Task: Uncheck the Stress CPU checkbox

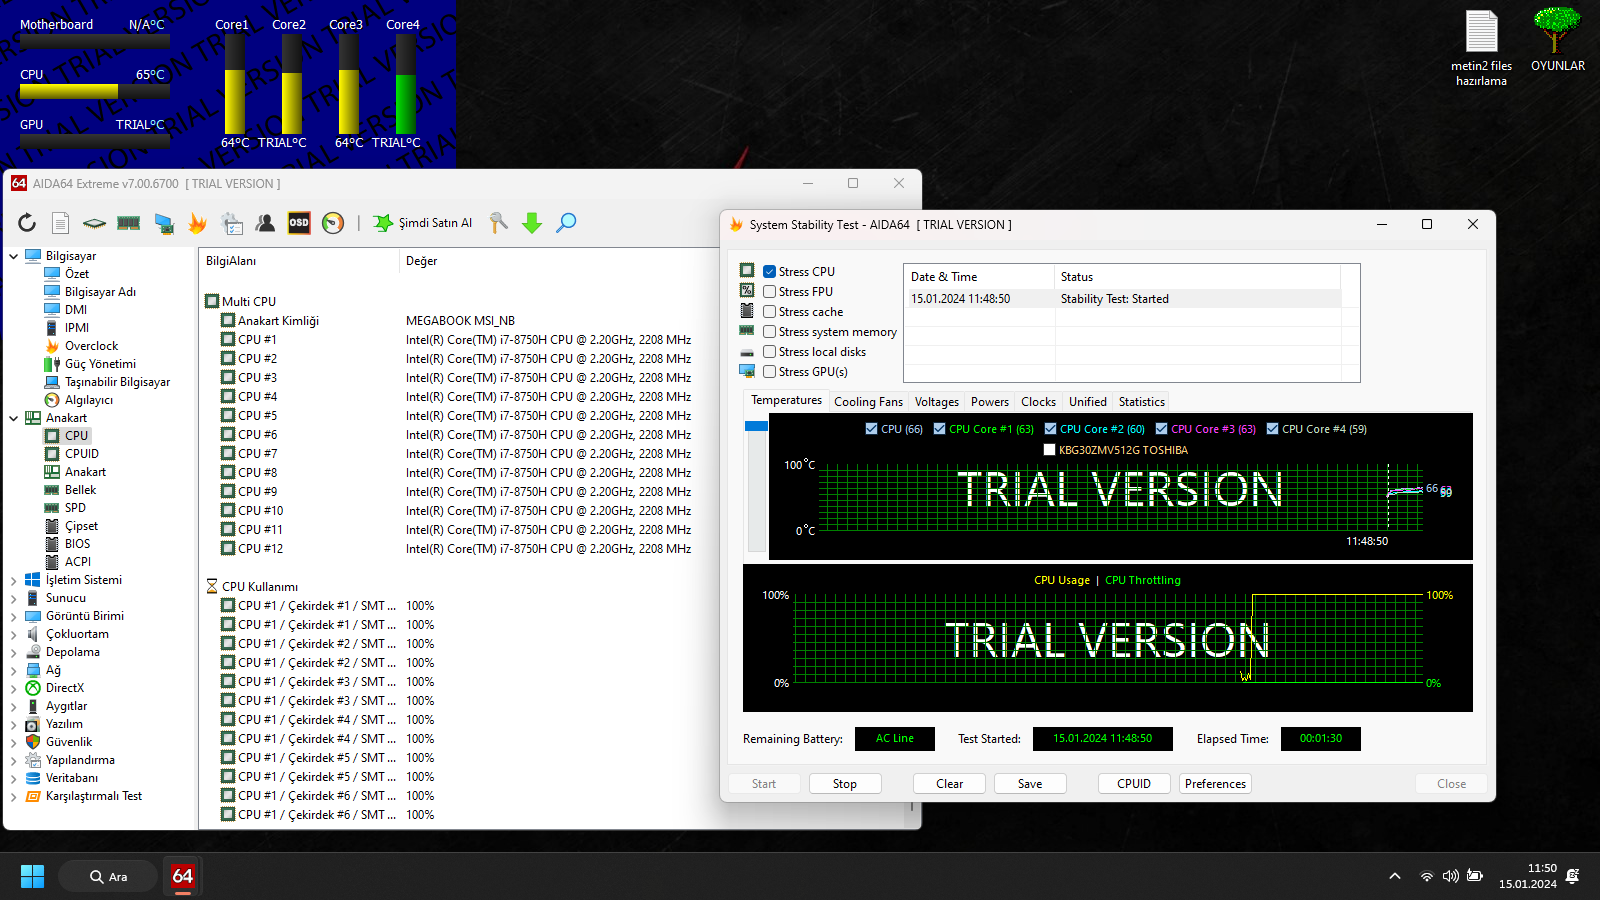Action: click(770, 271)
